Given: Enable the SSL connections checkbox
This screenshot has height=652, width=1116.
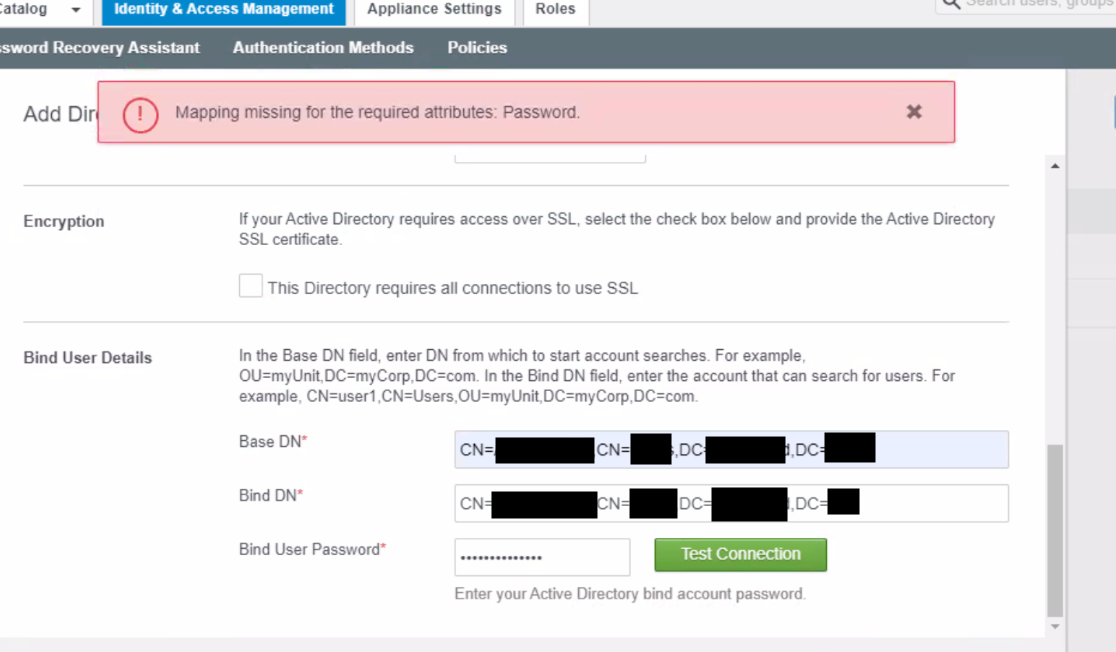Looking at the screenshot, I should [x=251, y=287].
